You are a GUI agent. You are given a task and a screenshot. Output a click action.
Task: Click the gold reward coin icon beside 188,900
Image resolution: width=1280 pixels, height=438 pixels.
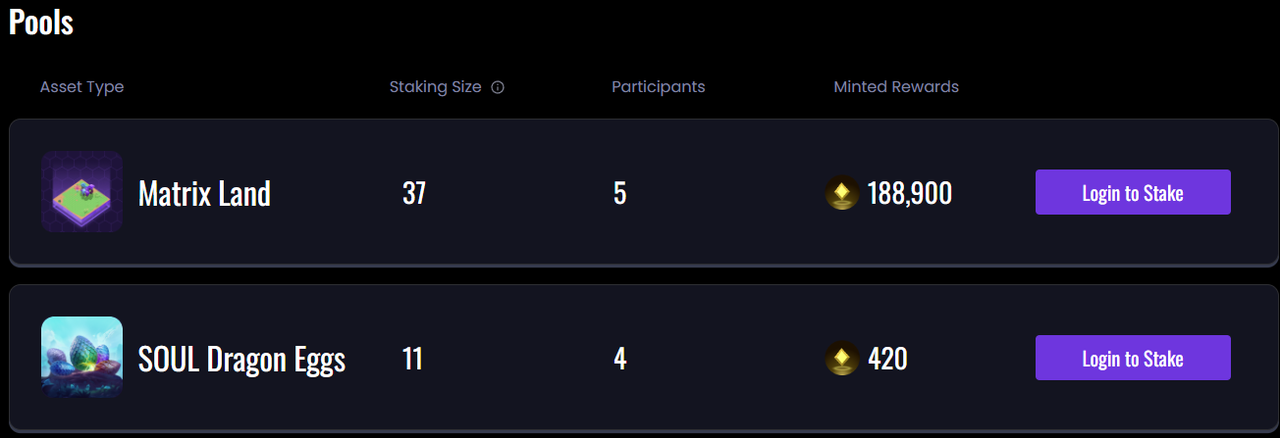[843, 193]
